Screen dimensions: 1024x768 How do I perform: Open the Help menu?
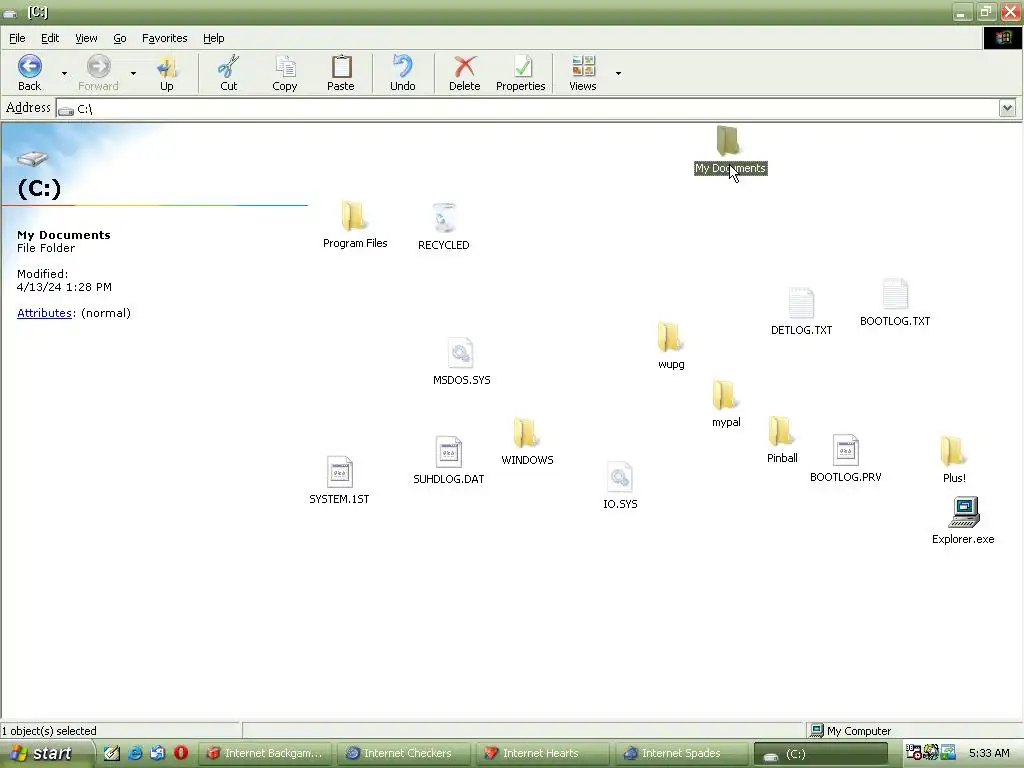coord(214,38)
